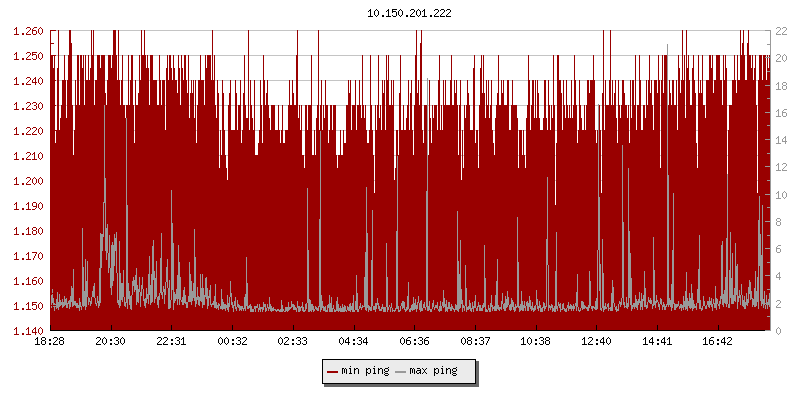Click the 06:36 time axis label
Image resolution: width=800 pixels, height=400 pixels.
tap(414, 342)
